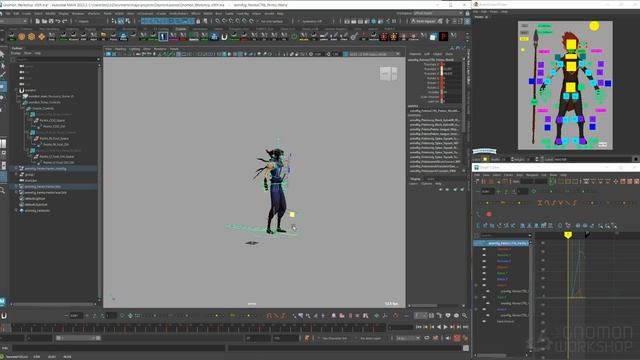Select Translate X channel in Graph Editor outliner
This screenshot has height=360, width=640.
tap(504, 249)
